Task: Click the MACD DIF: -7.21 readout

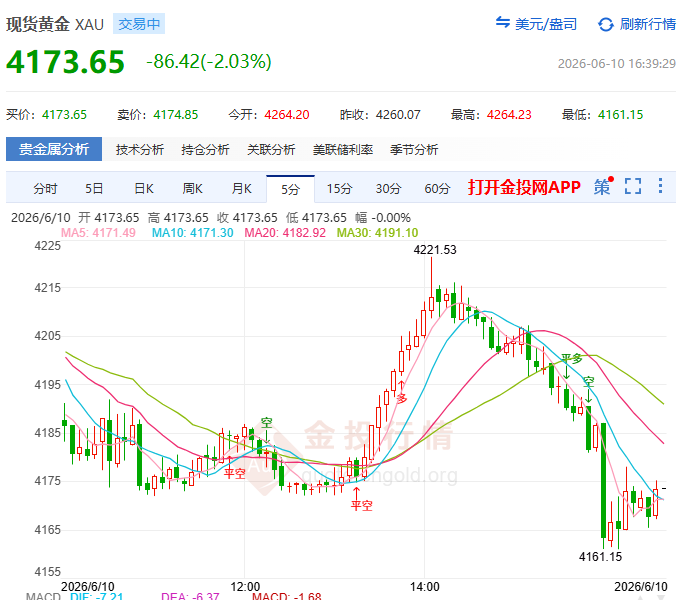Action: pos(96,597)
